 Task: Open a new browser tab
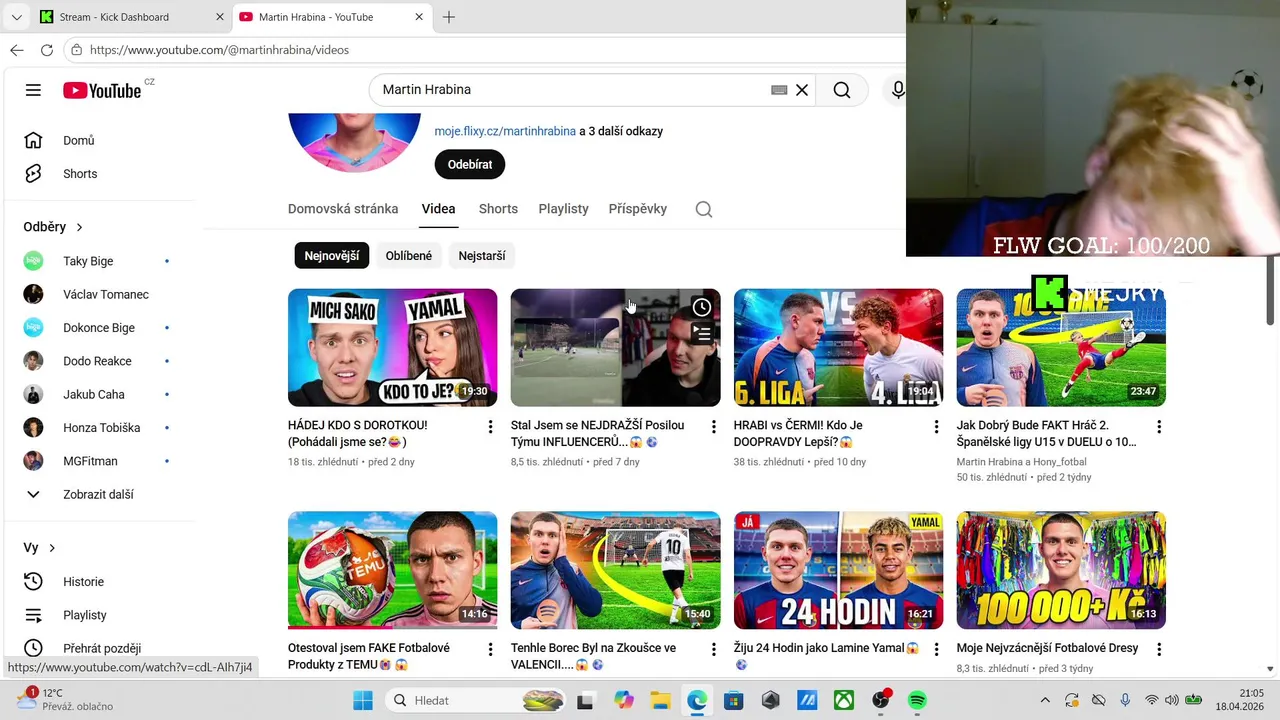click(x=449, y=17)
